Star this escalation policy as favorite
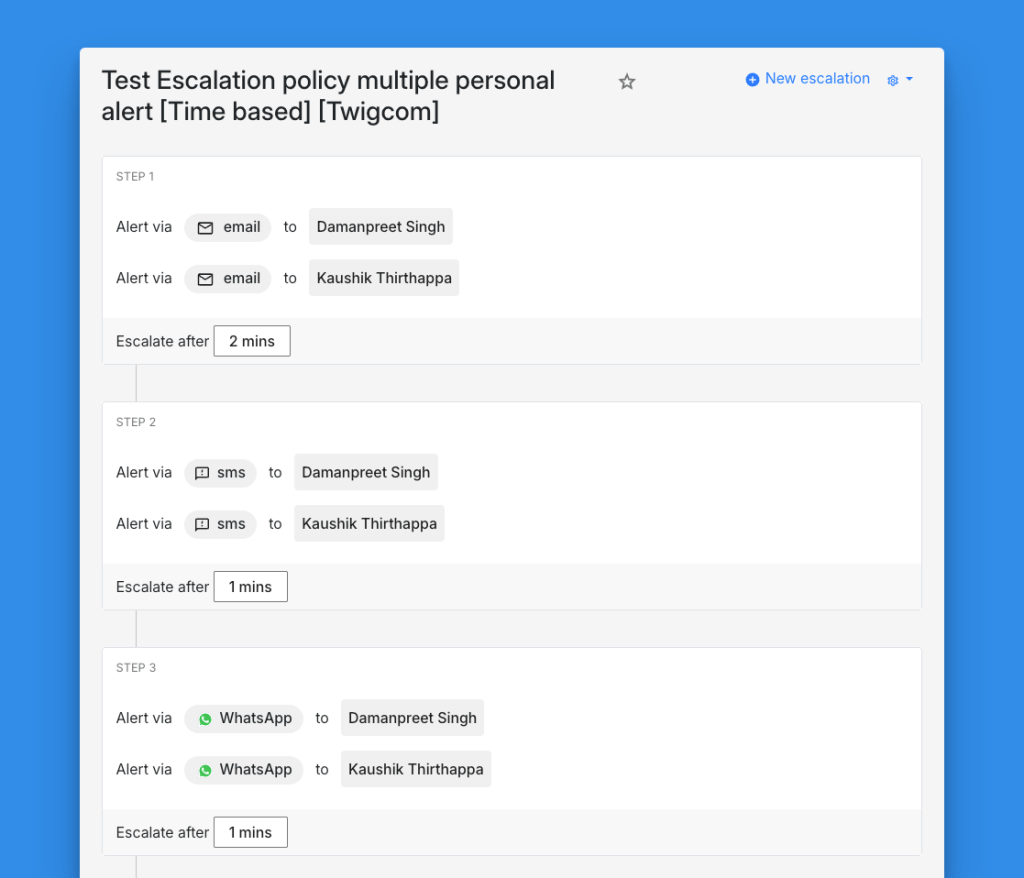Screen dimensions: 1024x878 (627, 82)
